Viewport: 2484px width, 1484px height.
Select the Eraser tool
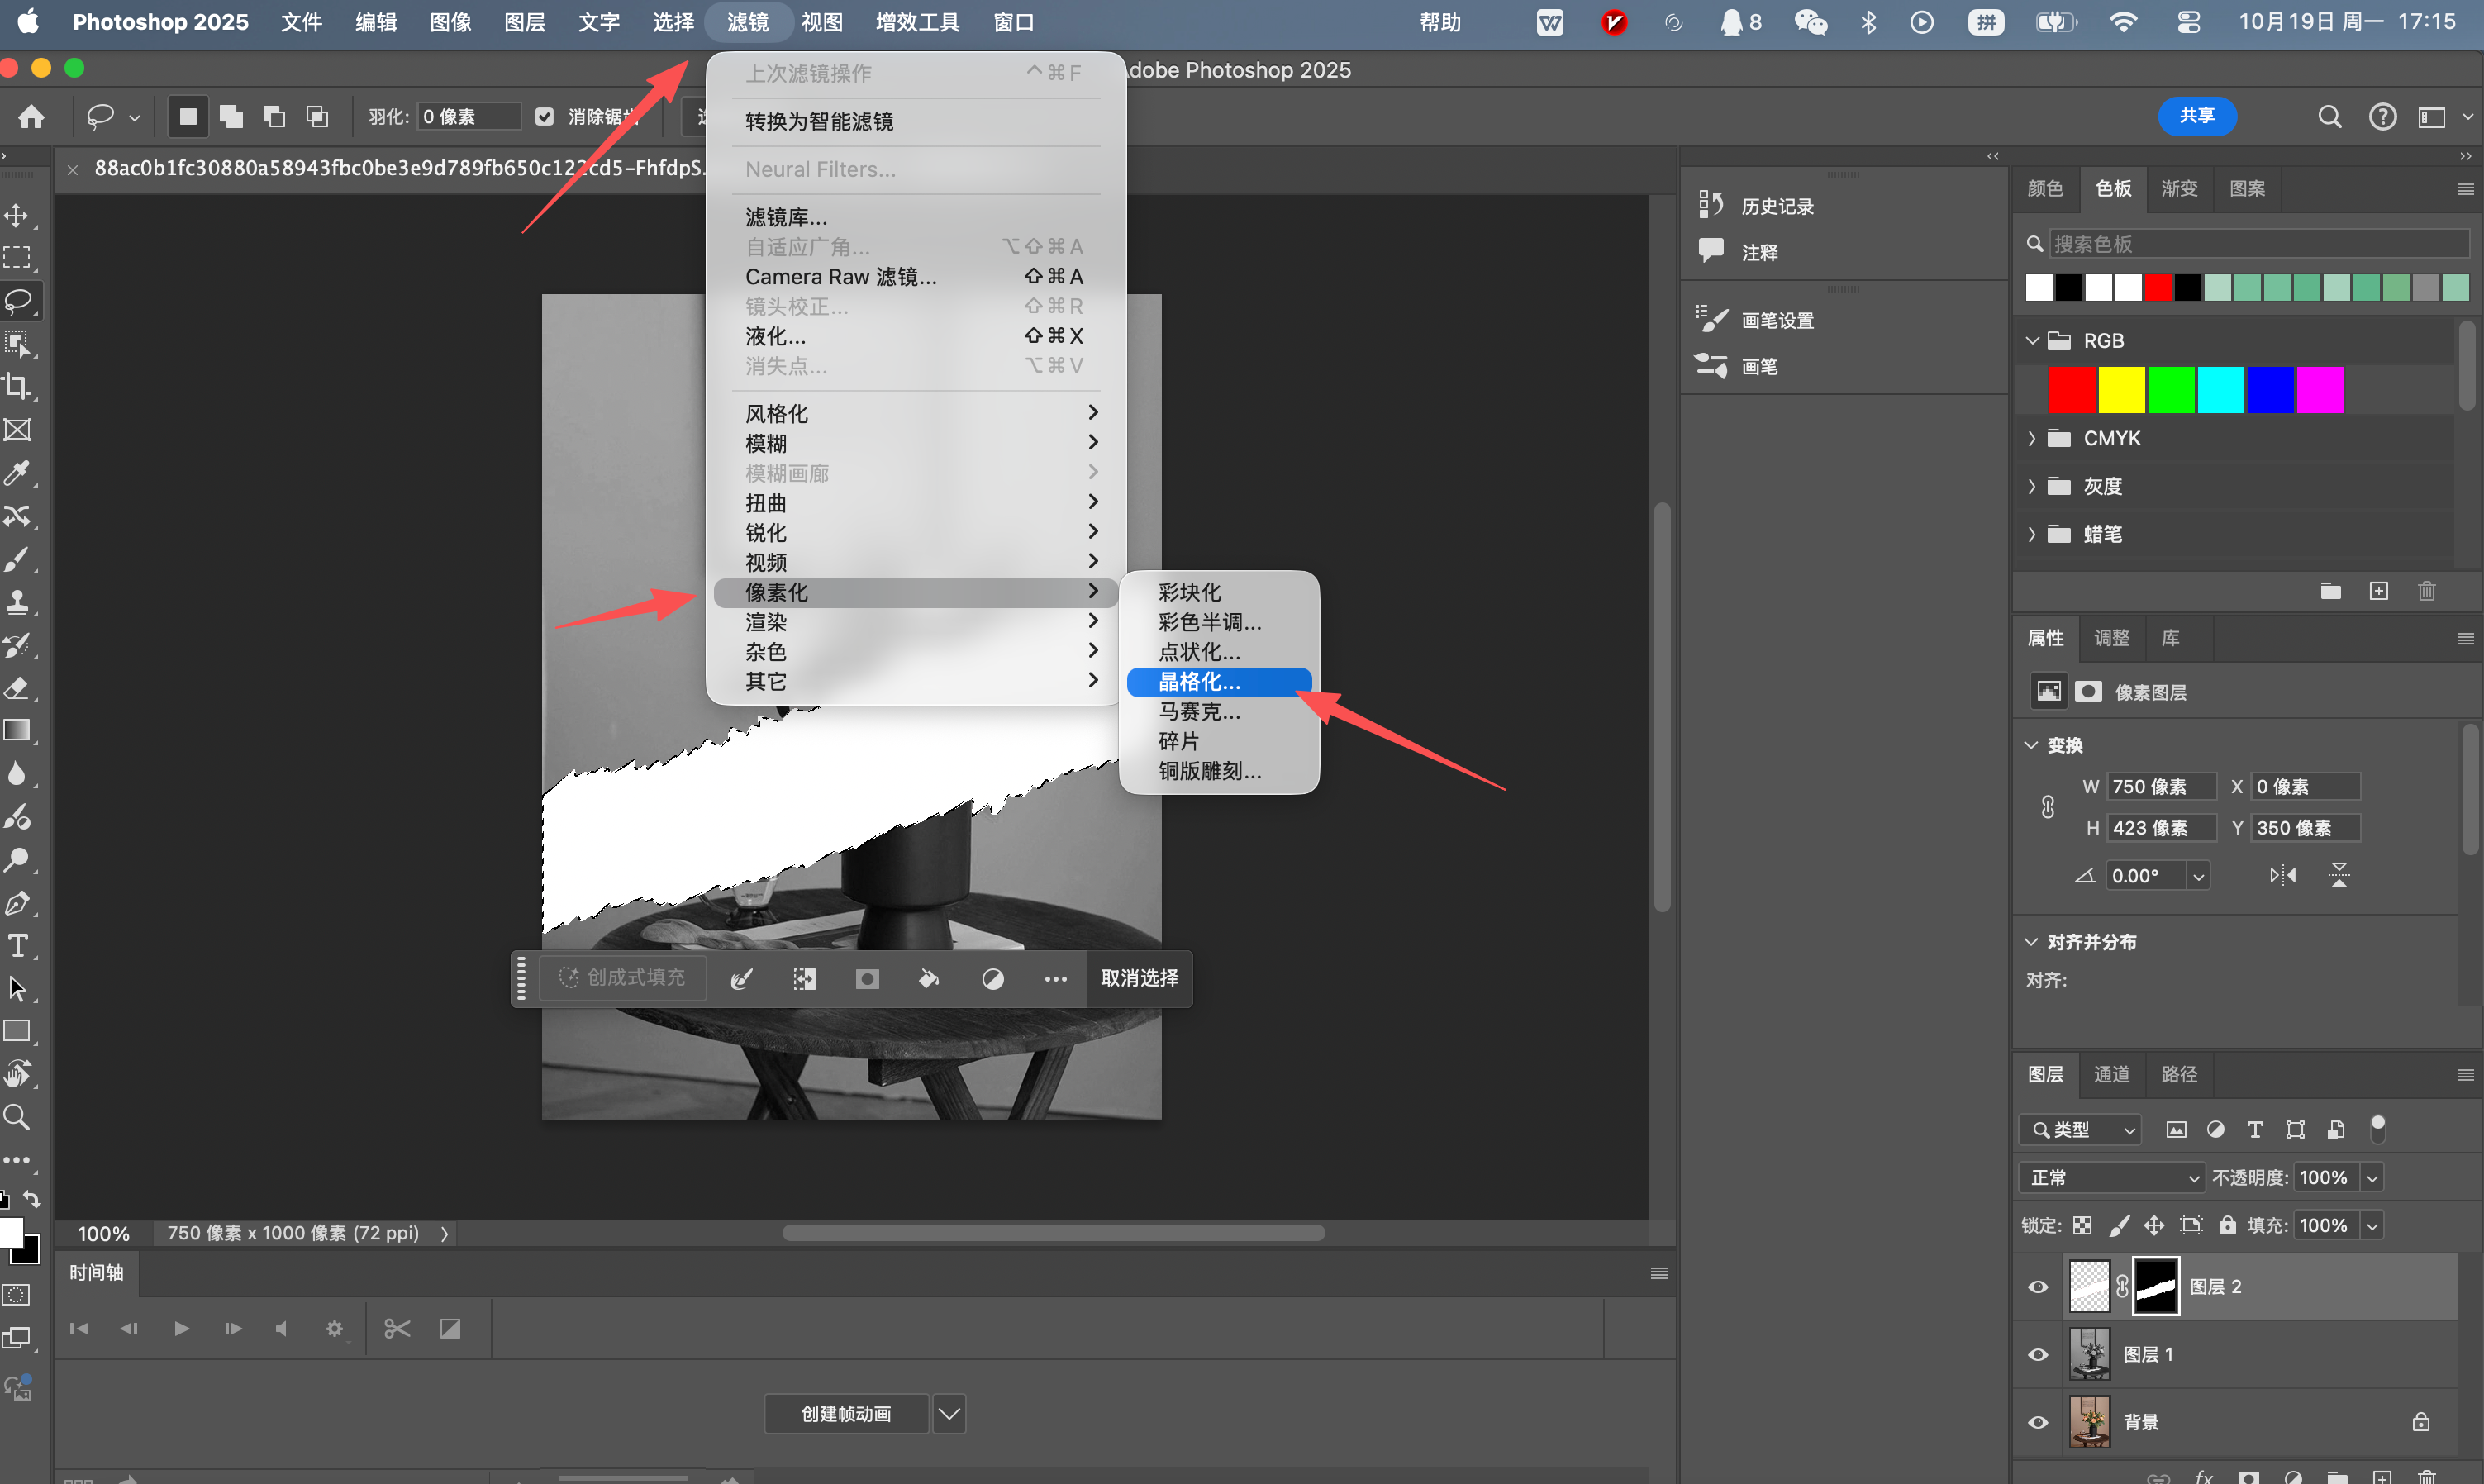17,688
